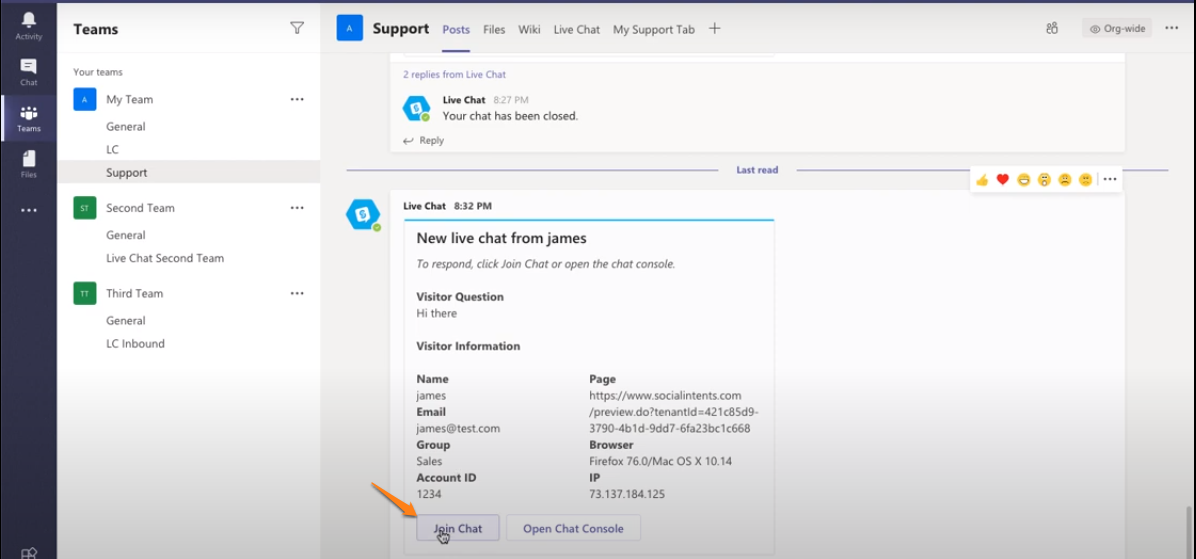Open more options for Third Team

point(297,293)
